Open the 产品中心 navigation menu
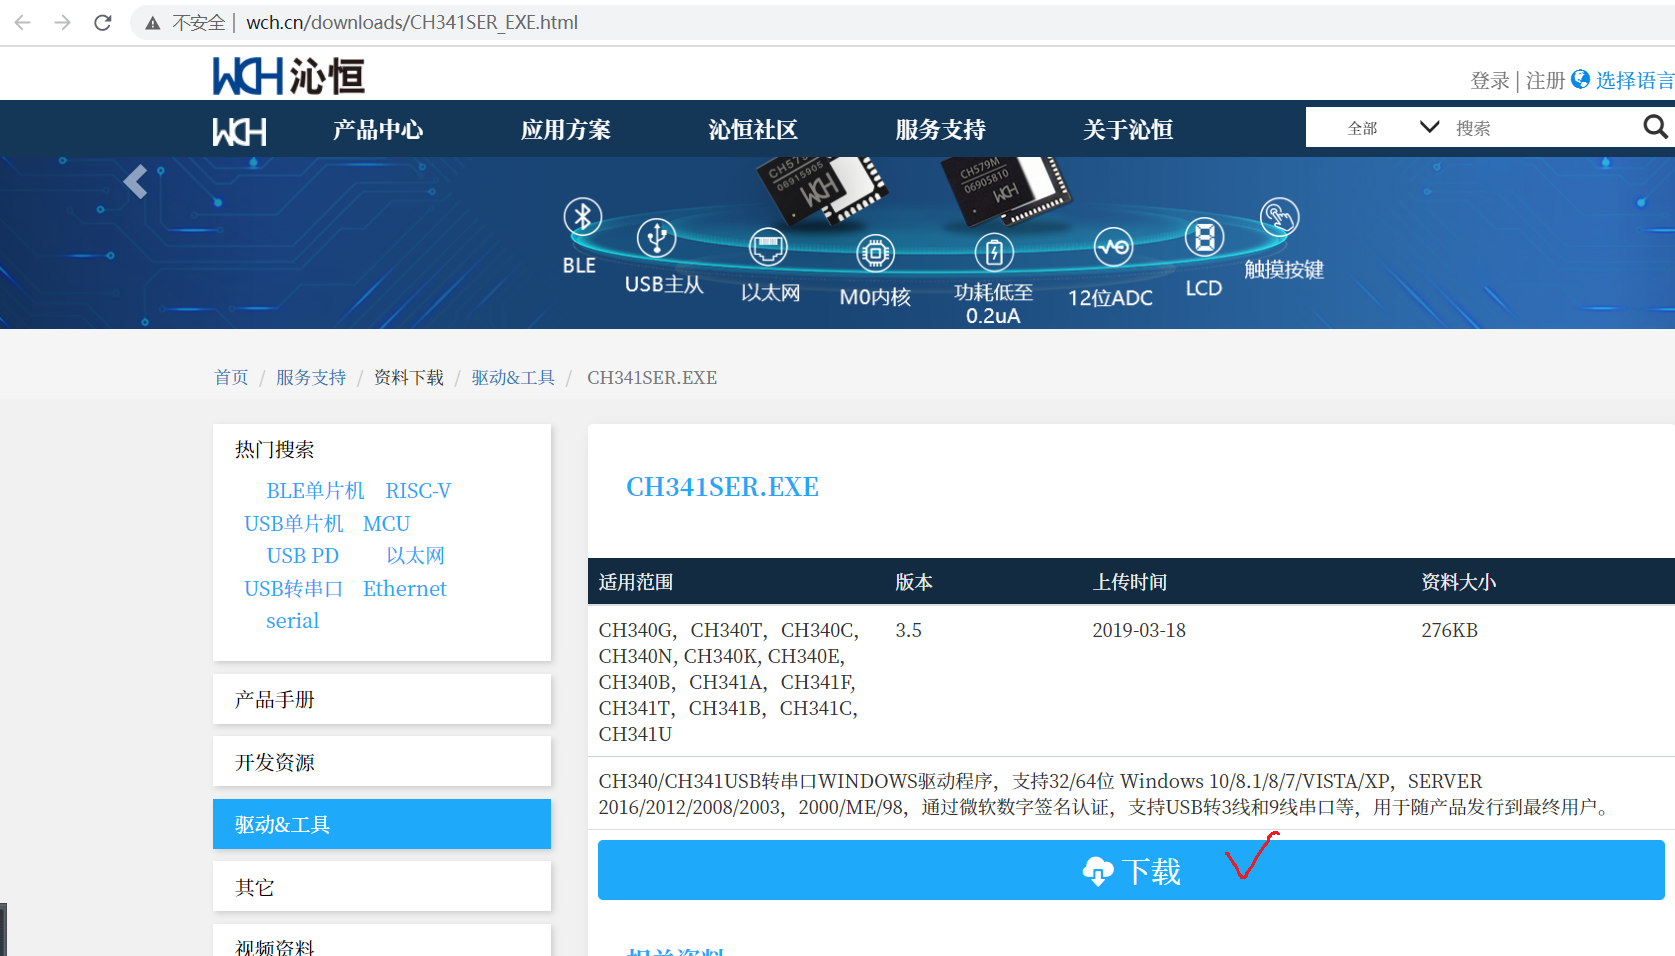 [x=378, y=129]
